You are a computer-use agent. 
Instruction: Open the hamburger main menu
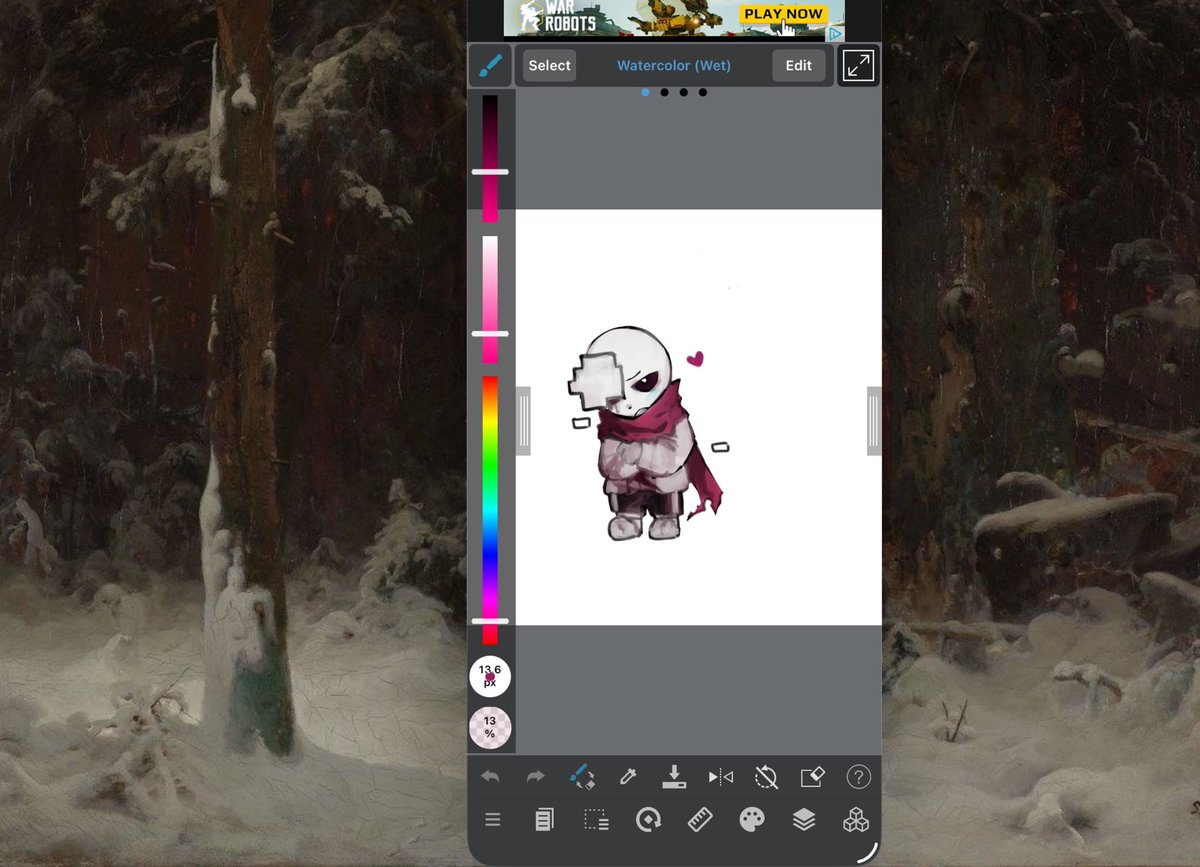click(x=492, y=820)
